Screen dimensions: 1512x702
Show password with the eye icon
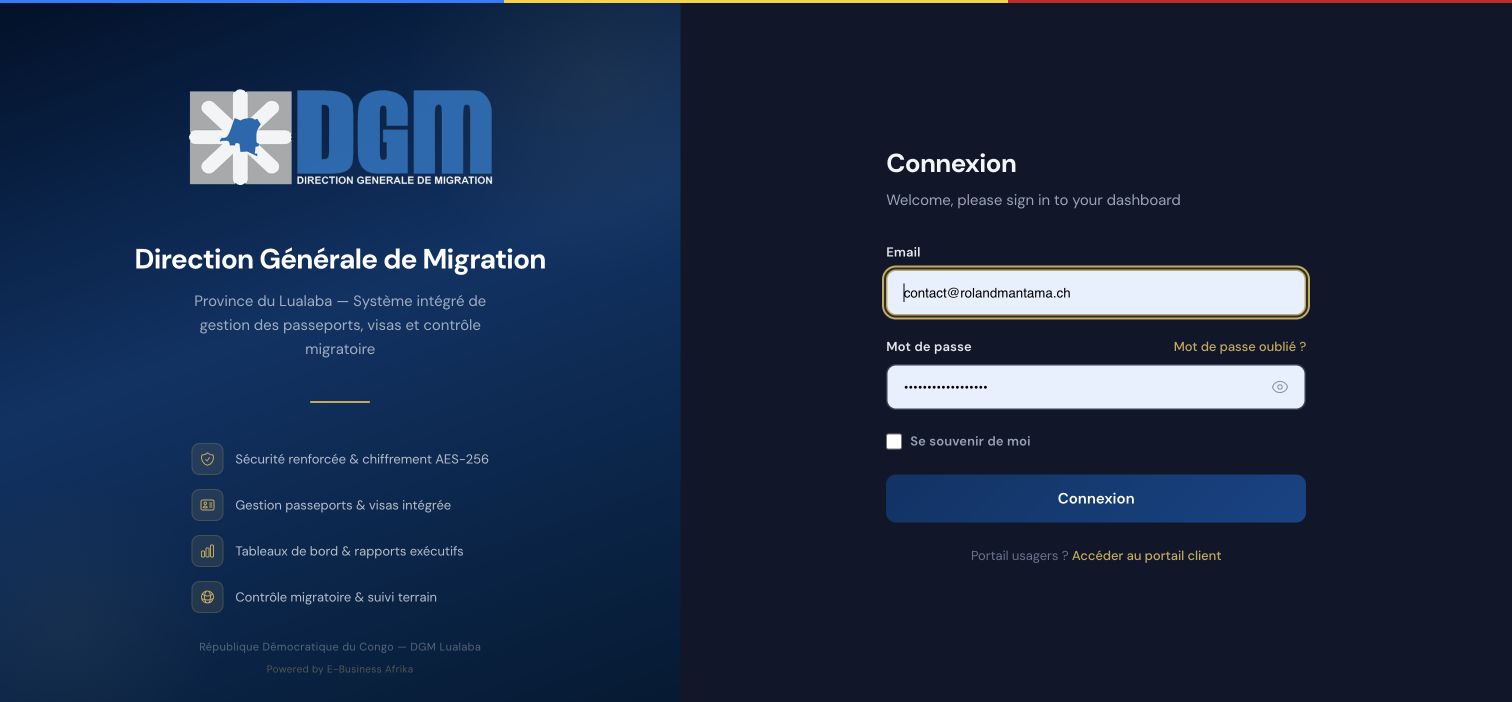tap(1280, 387)
